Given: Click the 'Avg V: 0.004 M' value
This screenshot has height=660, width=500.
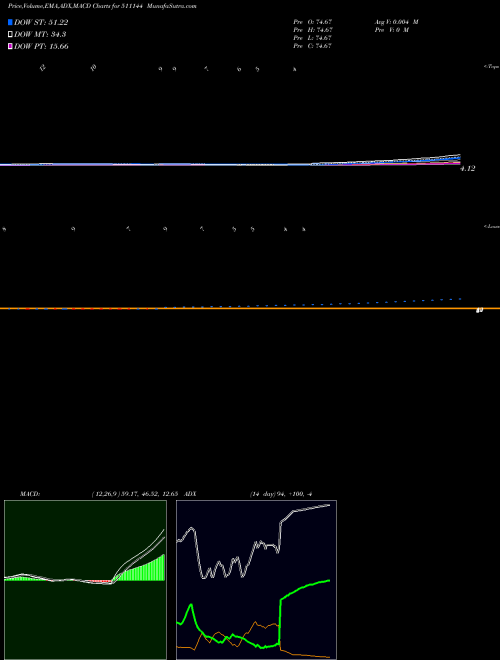Looking at the screenshot, I should click(396, 22).
